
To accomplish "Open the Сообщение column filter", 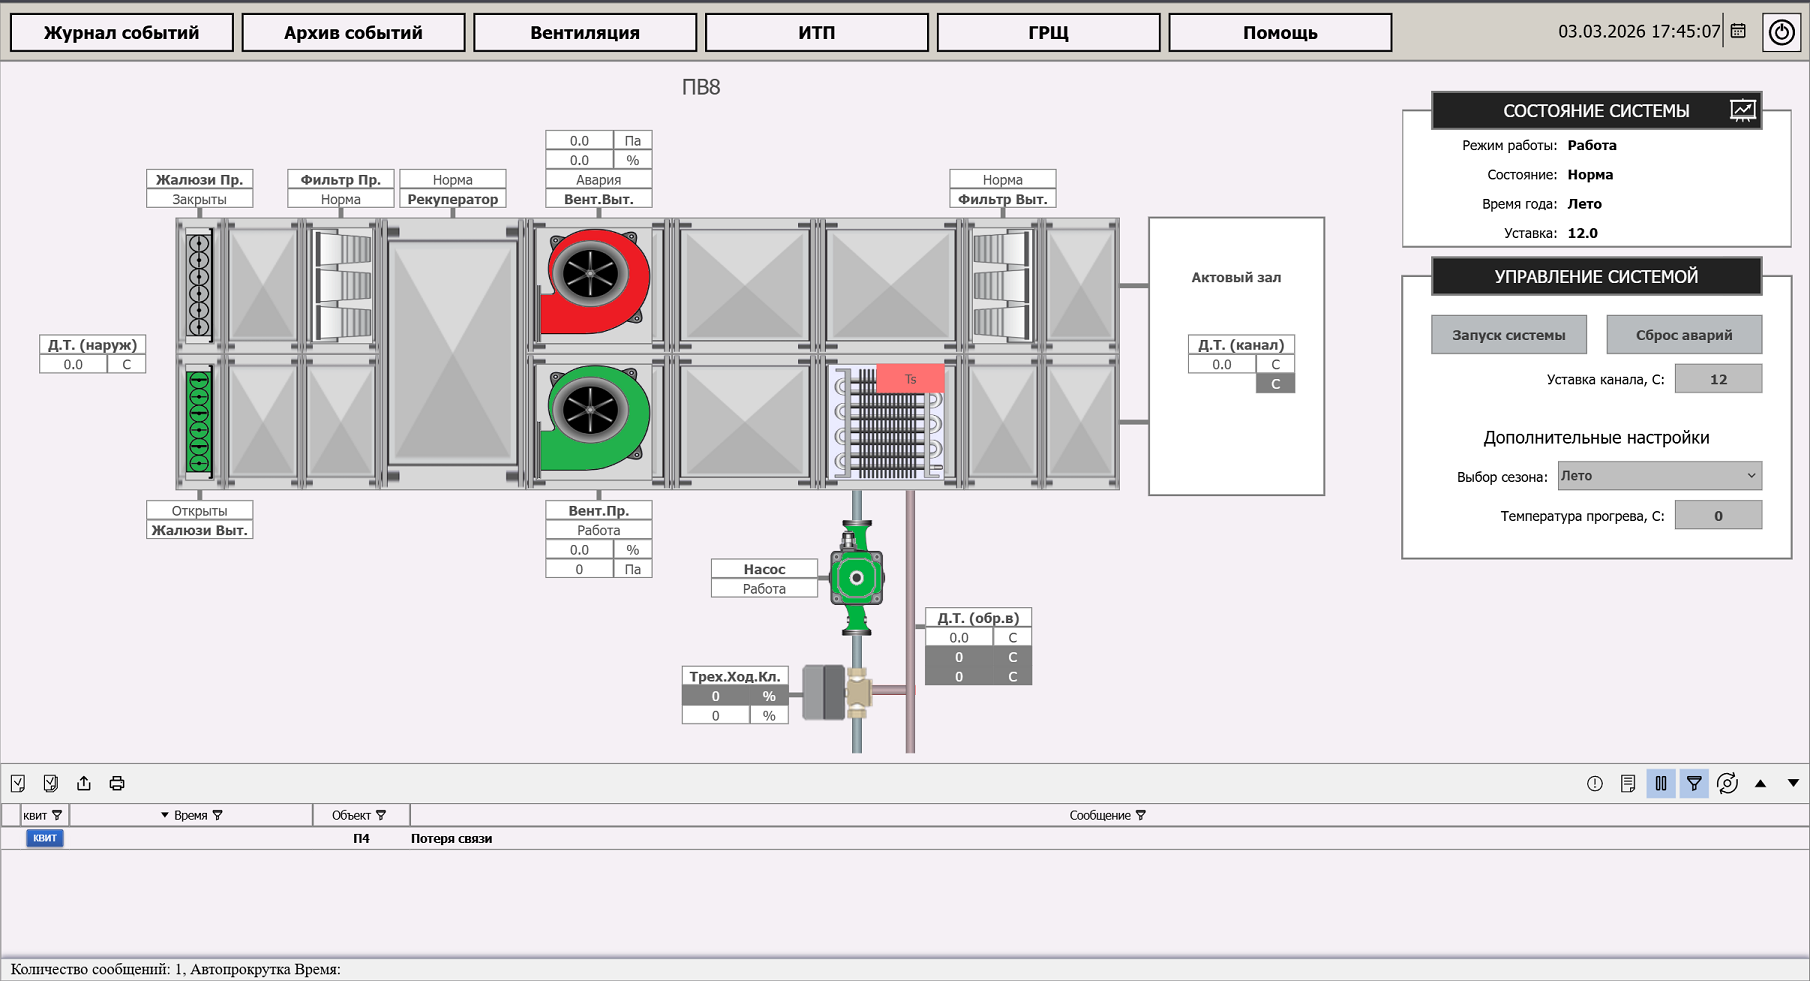I will [1141, 816].
